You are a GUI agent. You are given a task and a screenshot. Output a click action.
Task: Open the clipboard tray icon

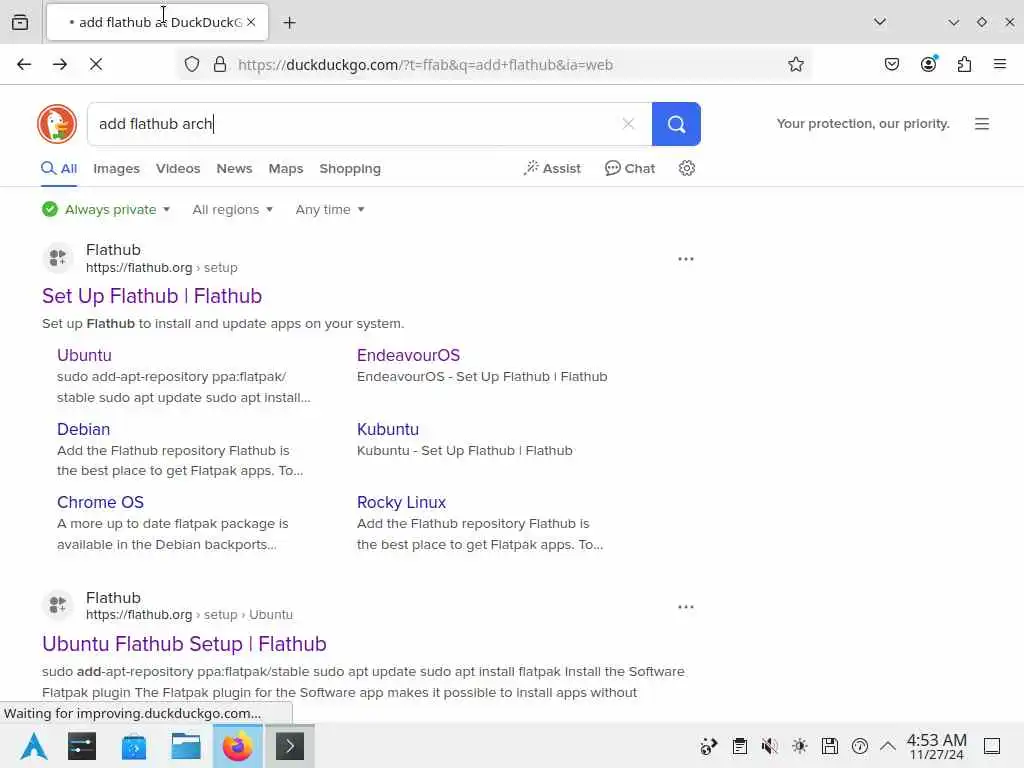click(x=739, y=746)
